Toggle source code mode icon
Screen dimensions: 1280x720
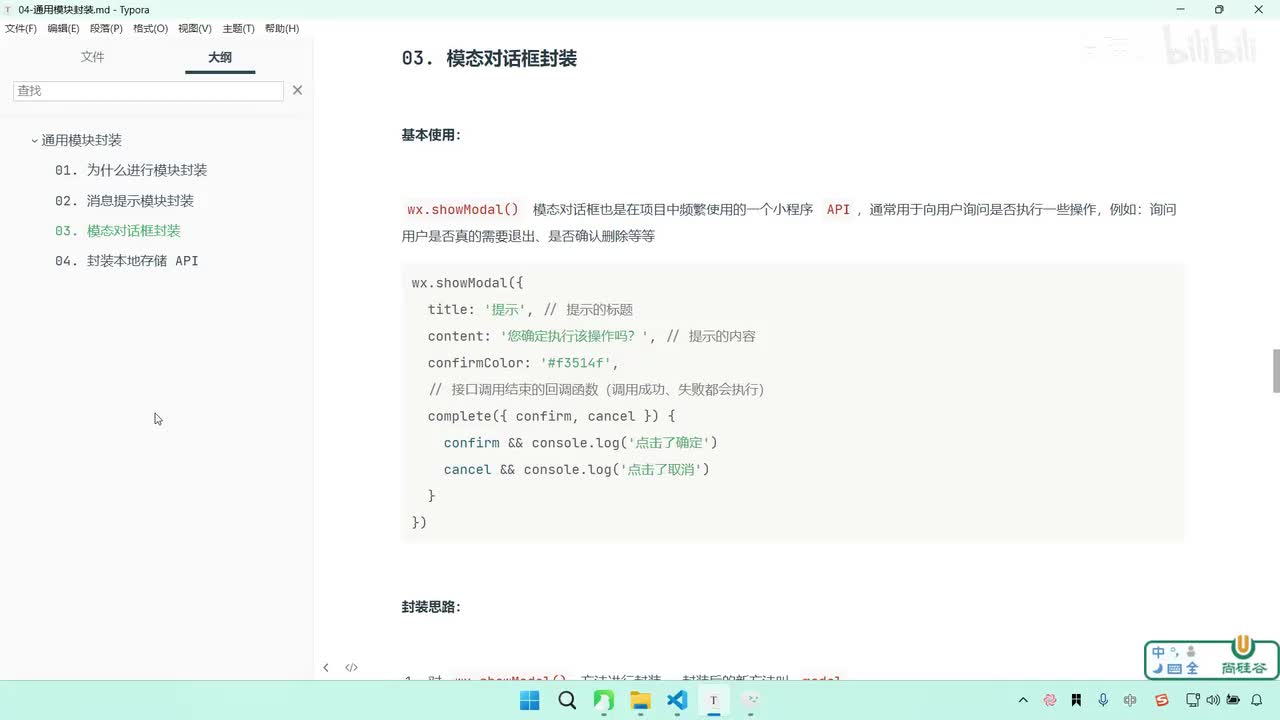coord(351,667)
